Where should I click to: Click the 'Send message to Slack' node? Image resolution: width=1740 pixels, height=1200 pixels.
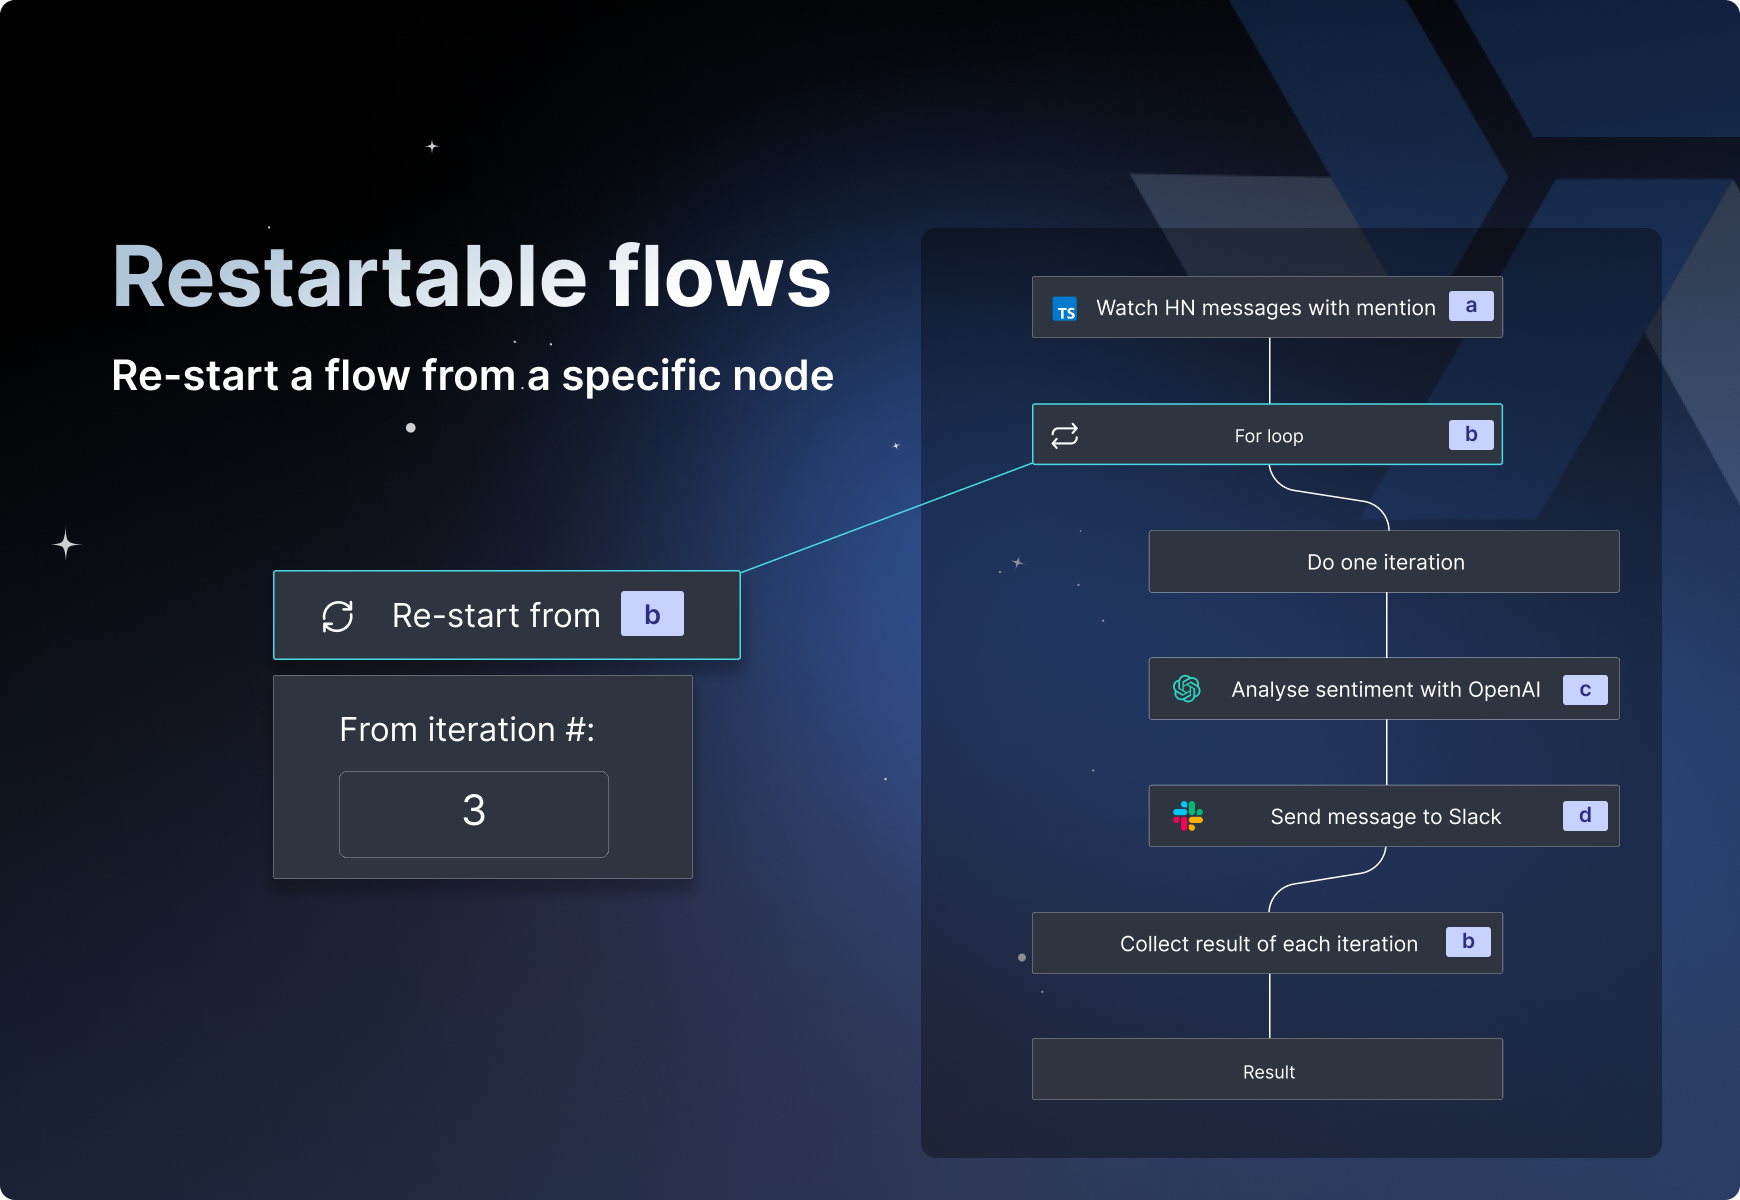pyautogui.click(x=1384, y=815)
